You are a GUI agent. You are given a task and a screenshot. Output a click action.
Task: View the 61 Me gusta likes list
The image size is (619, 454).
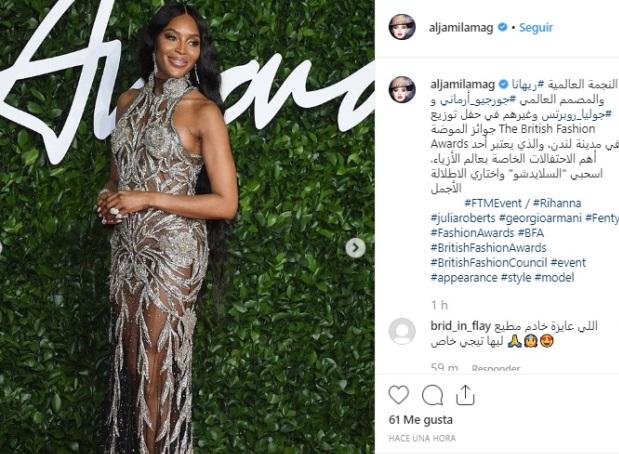click(x=420, y=420)
